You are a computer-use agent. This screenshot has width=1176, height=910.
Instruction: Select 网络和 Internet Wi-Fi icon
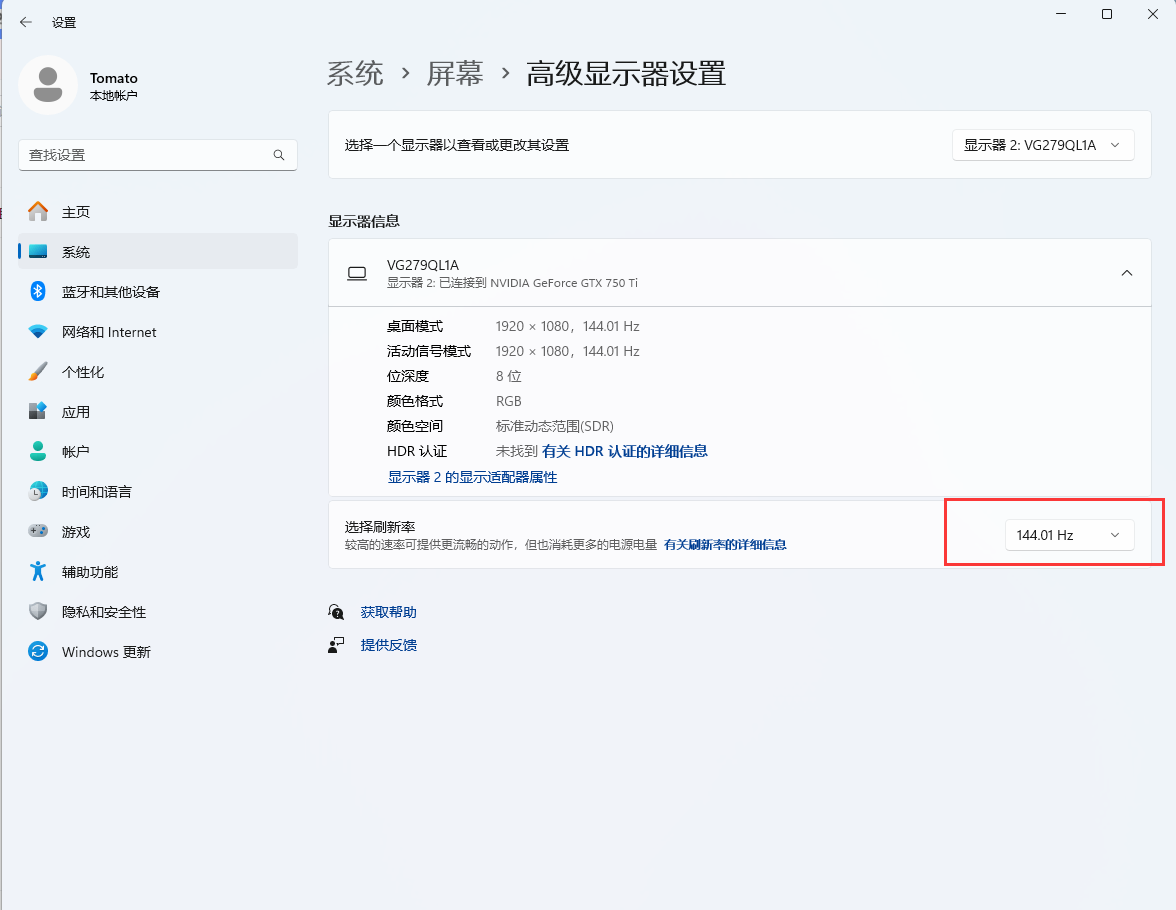click(x=38, y=332)
